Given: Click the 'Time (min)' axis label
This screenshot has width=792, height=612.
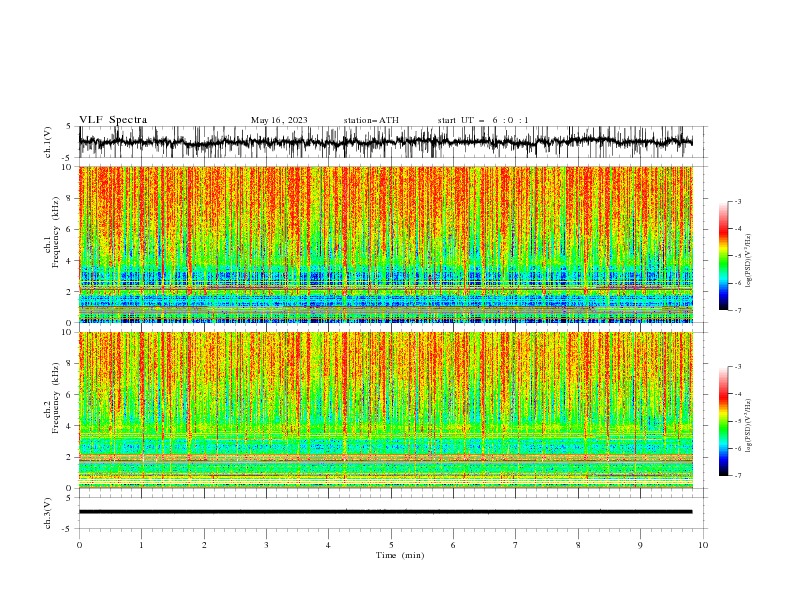Looking at the screenshot, I should [x=400, y=555].
